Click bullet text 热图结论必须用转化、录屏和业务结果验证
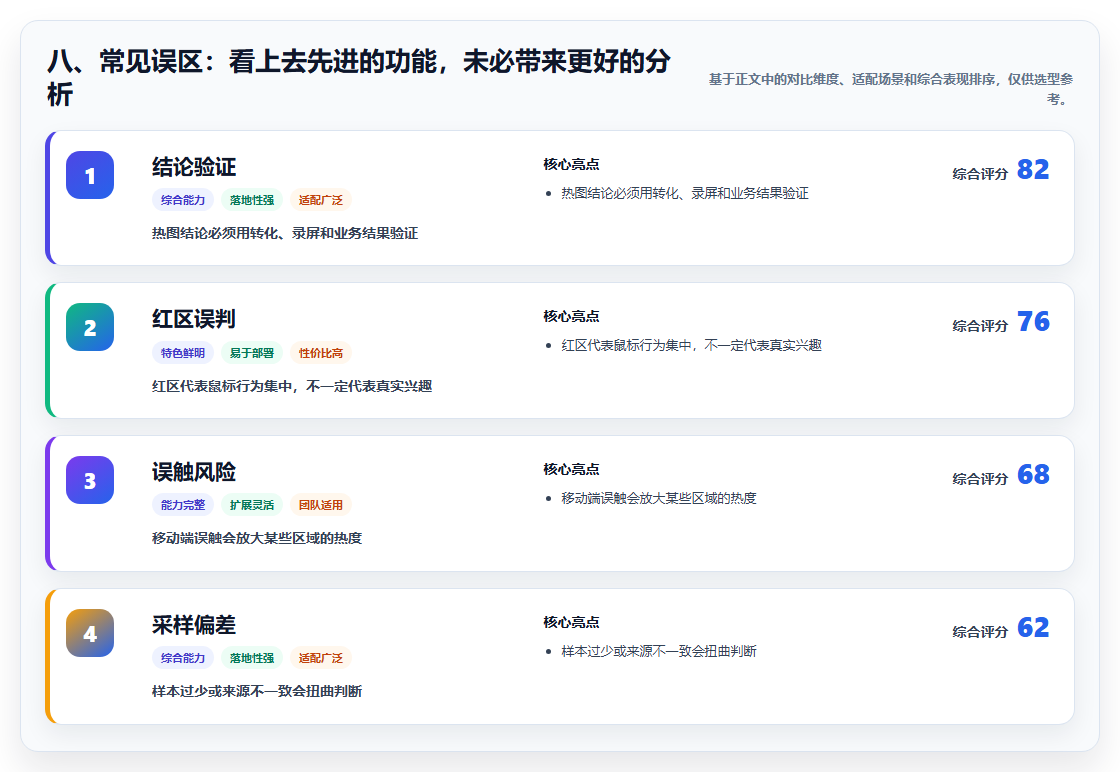This screenshot has height=772, width=1120. pos(685,194)
